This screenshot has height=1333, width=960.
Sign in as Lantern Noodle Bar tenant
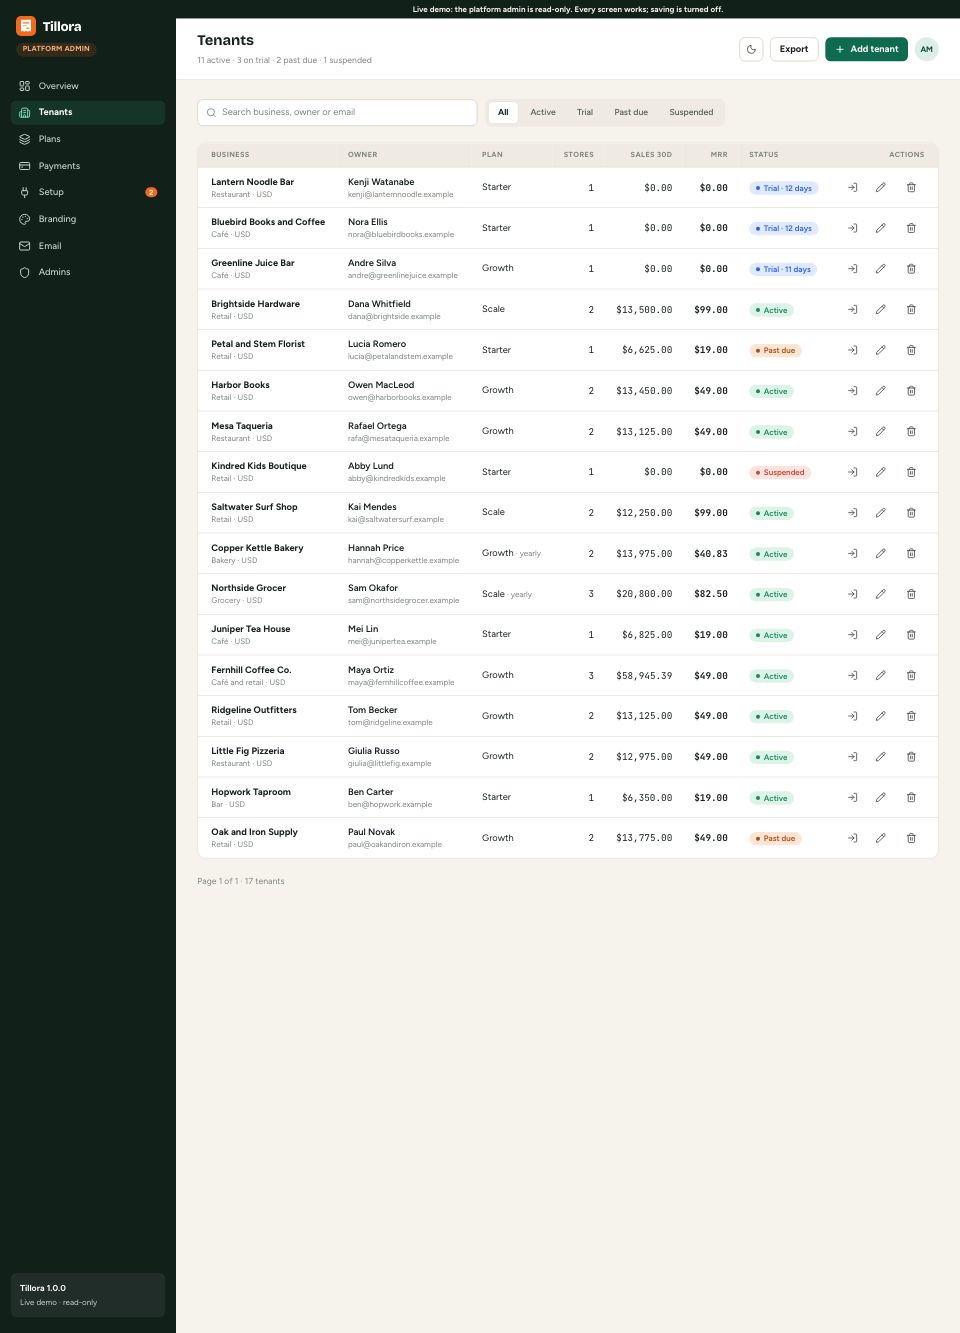point(853,187)
